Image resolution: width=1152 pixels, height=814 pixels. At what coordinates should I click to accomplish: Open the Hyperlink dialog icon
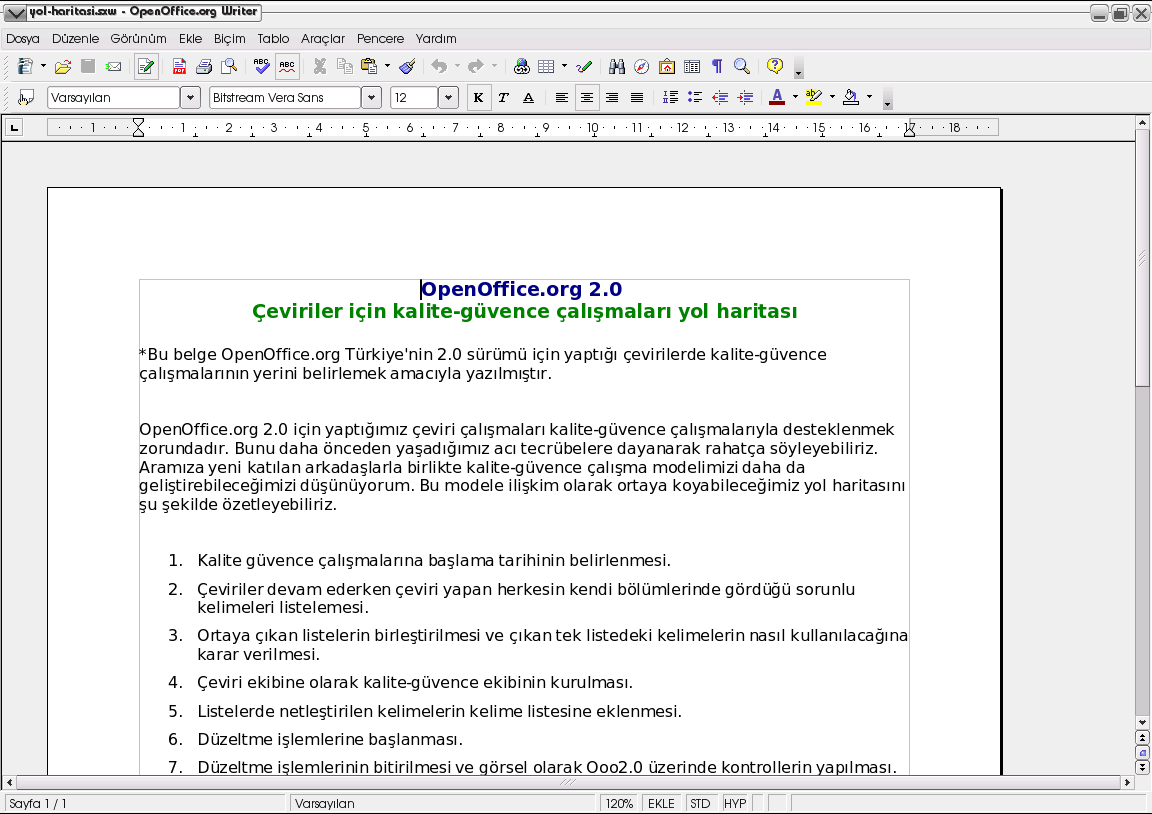(522, 66)
